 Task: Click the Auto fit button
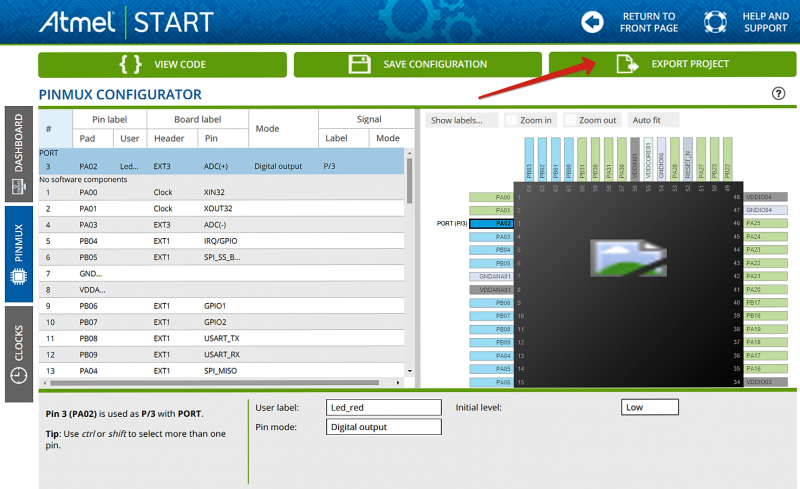pos(653,120)
